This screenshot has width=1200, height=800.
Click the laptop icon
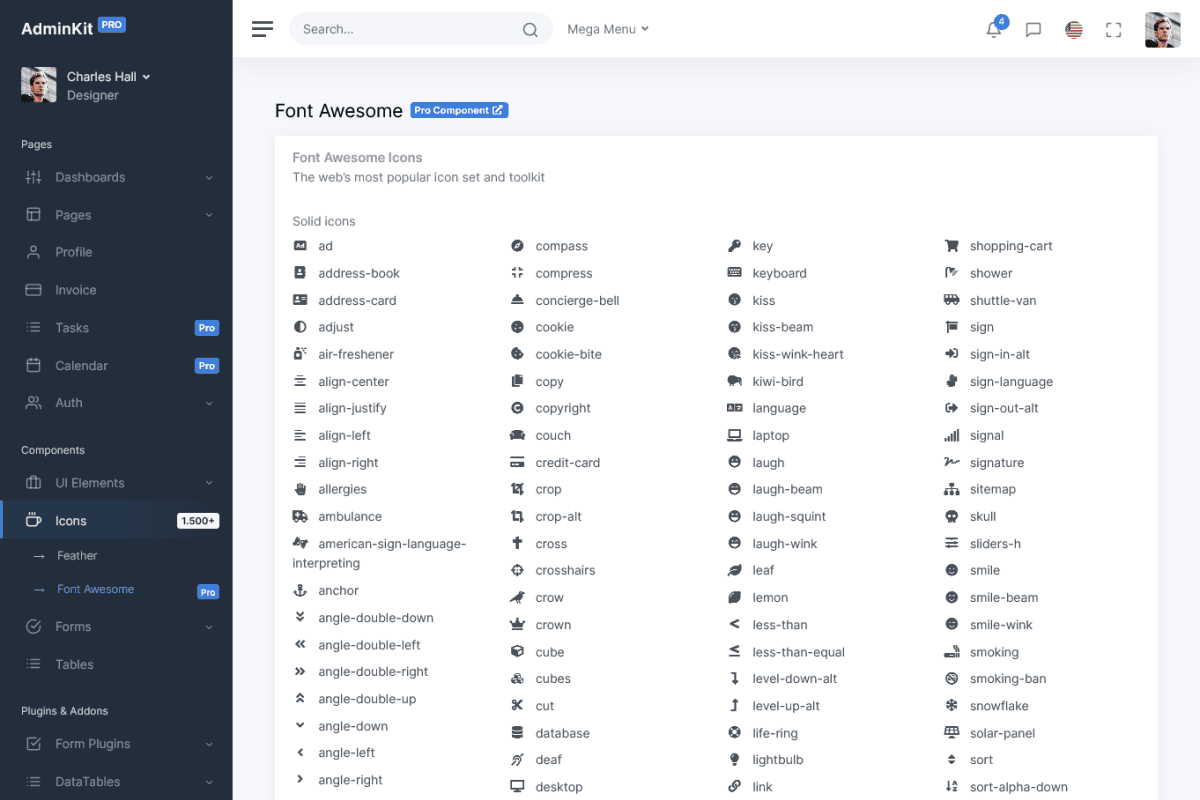(x=734, y=436)
